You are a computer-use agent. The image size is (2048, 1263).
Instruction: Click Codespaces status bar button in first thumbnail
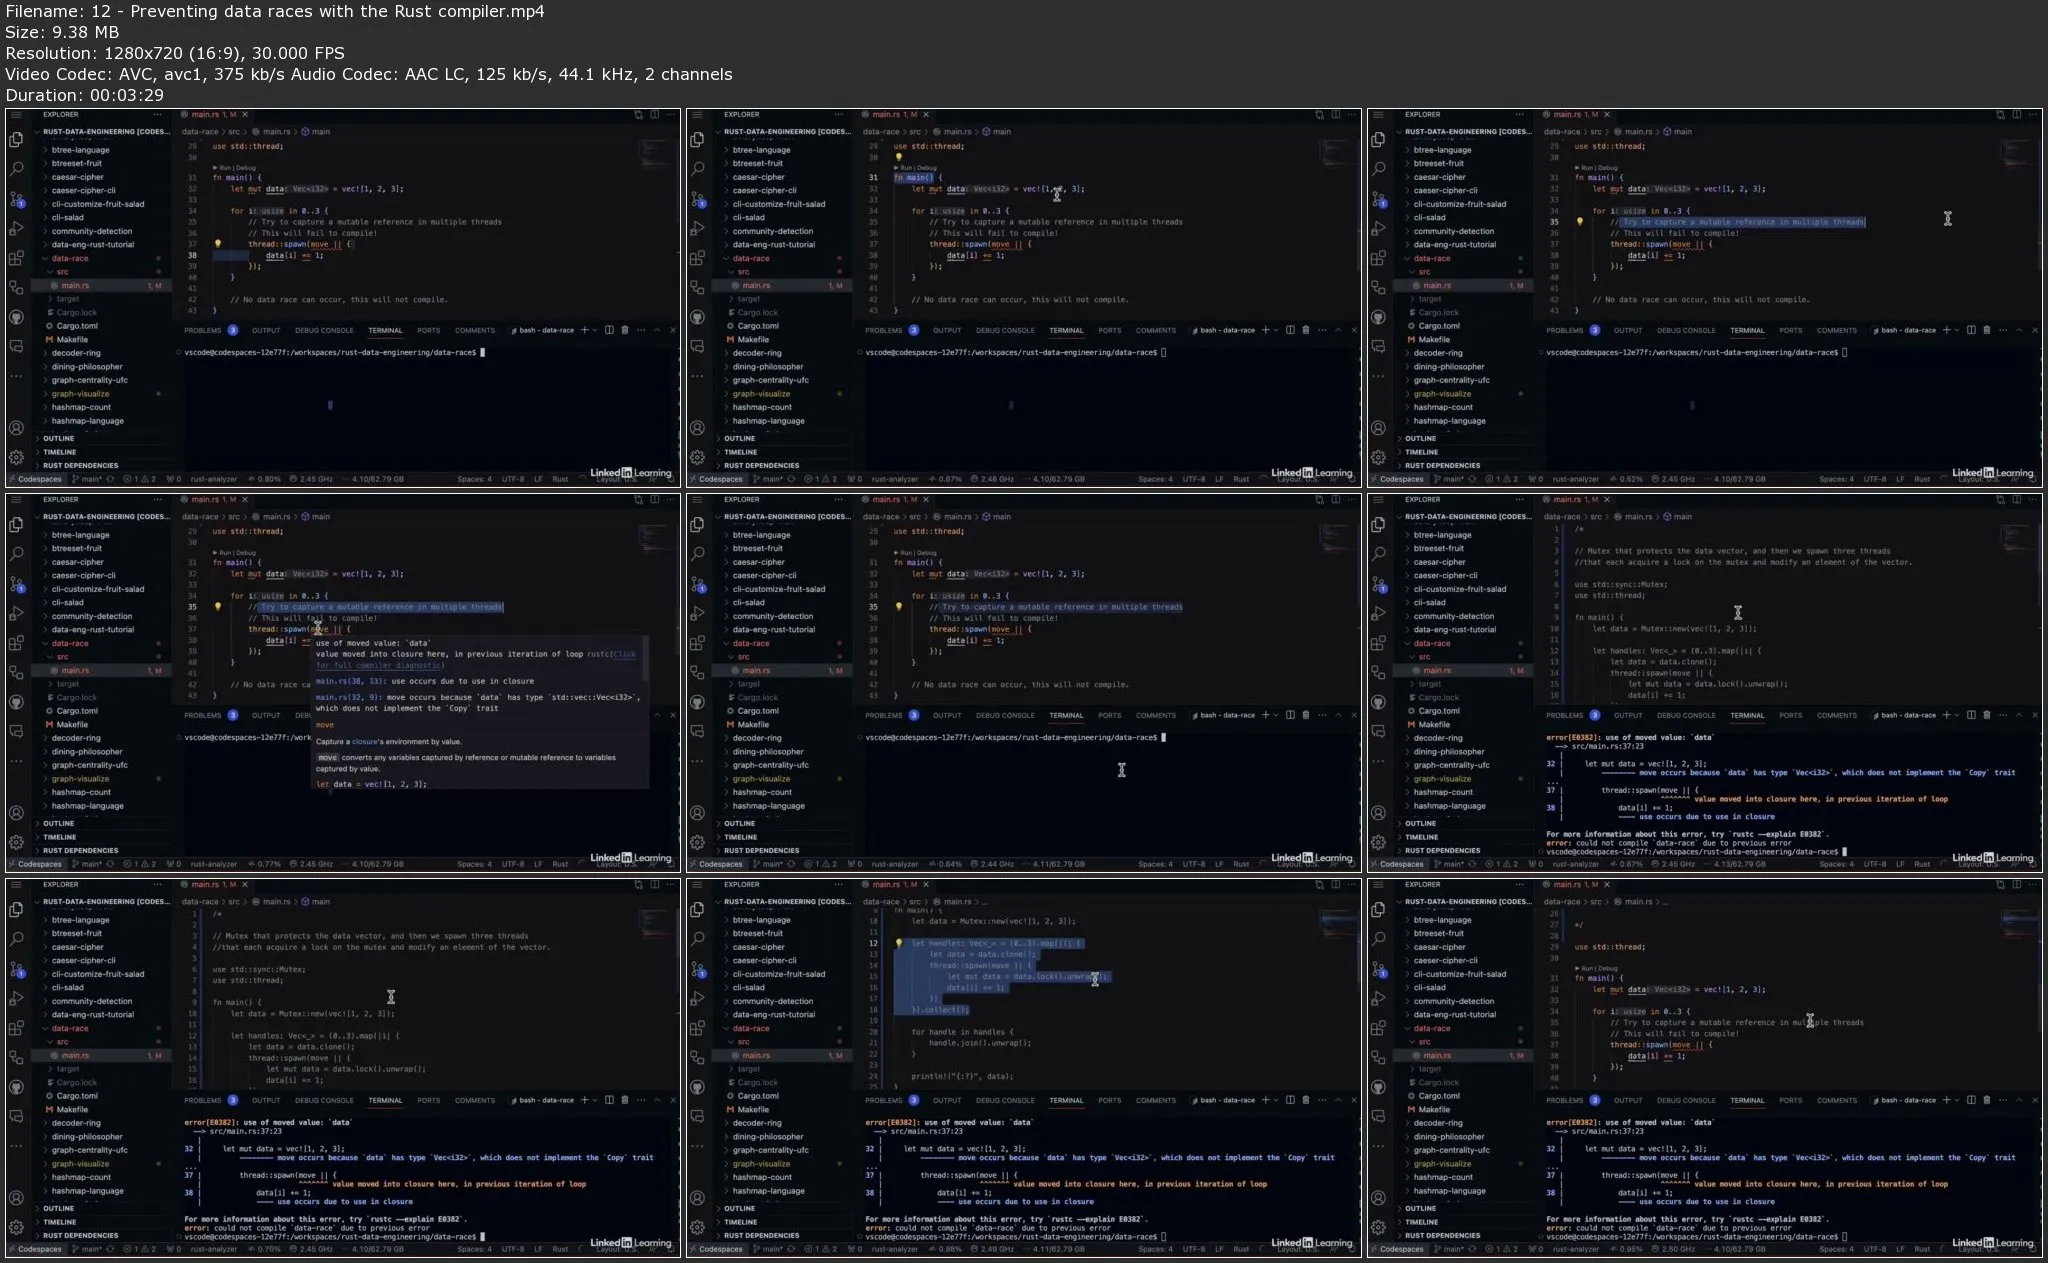click(x=35, y=479)
